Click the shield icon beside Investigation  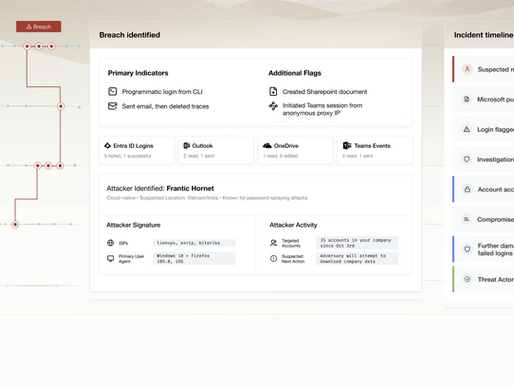(x=467, y=159)
